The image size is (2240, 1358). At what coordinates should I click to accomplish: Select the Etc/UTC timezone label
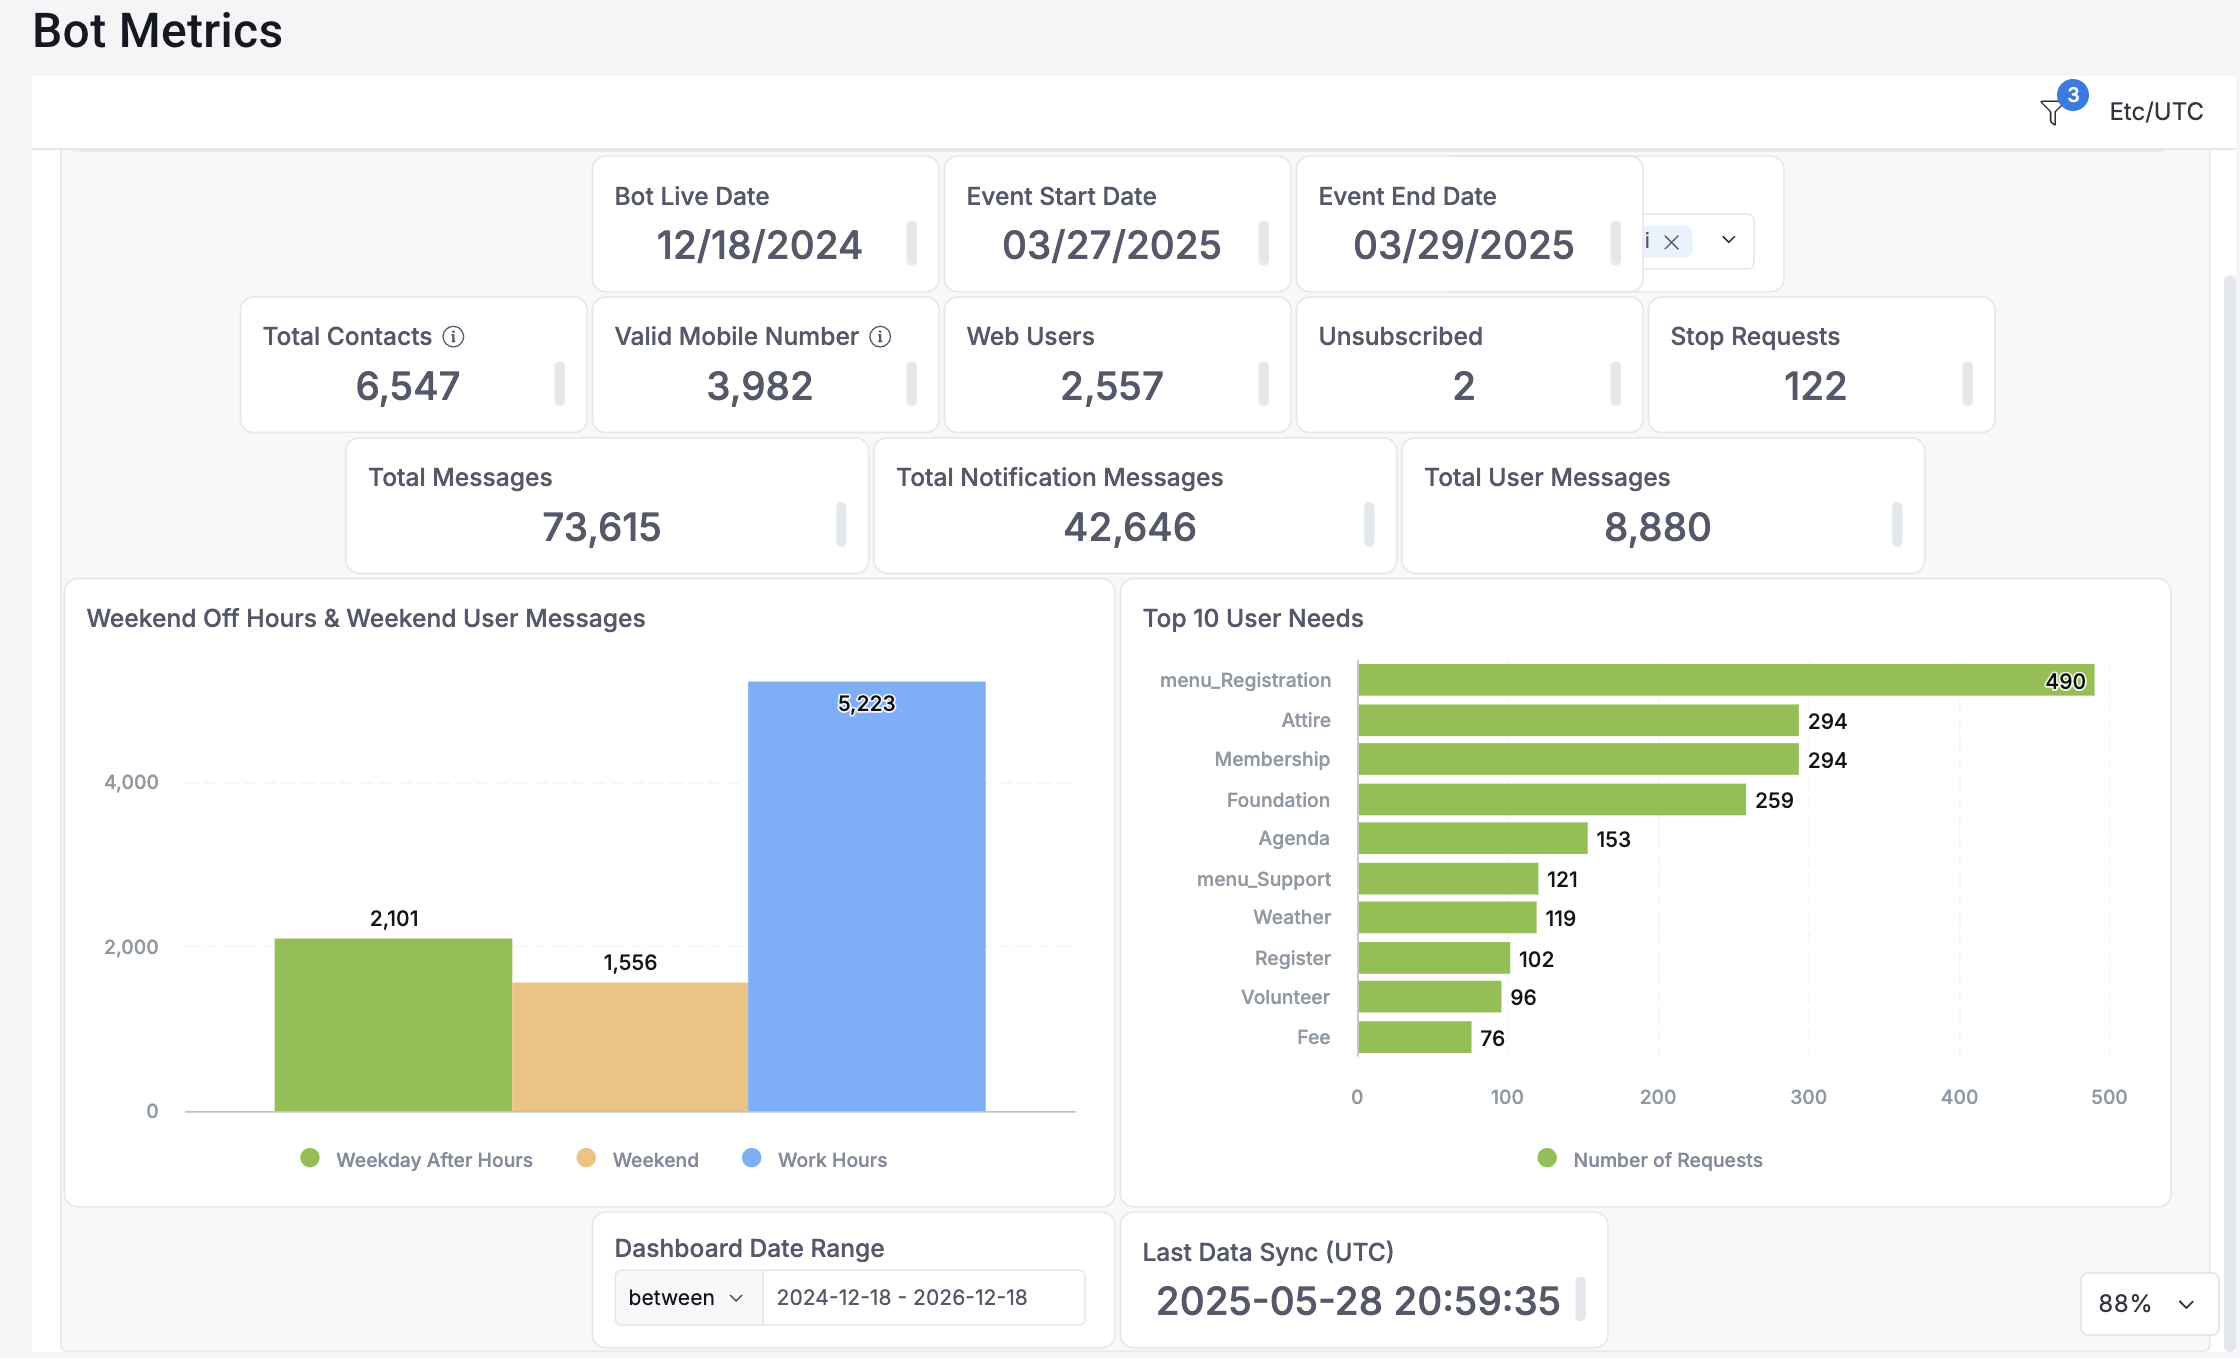coord(2155,110)
